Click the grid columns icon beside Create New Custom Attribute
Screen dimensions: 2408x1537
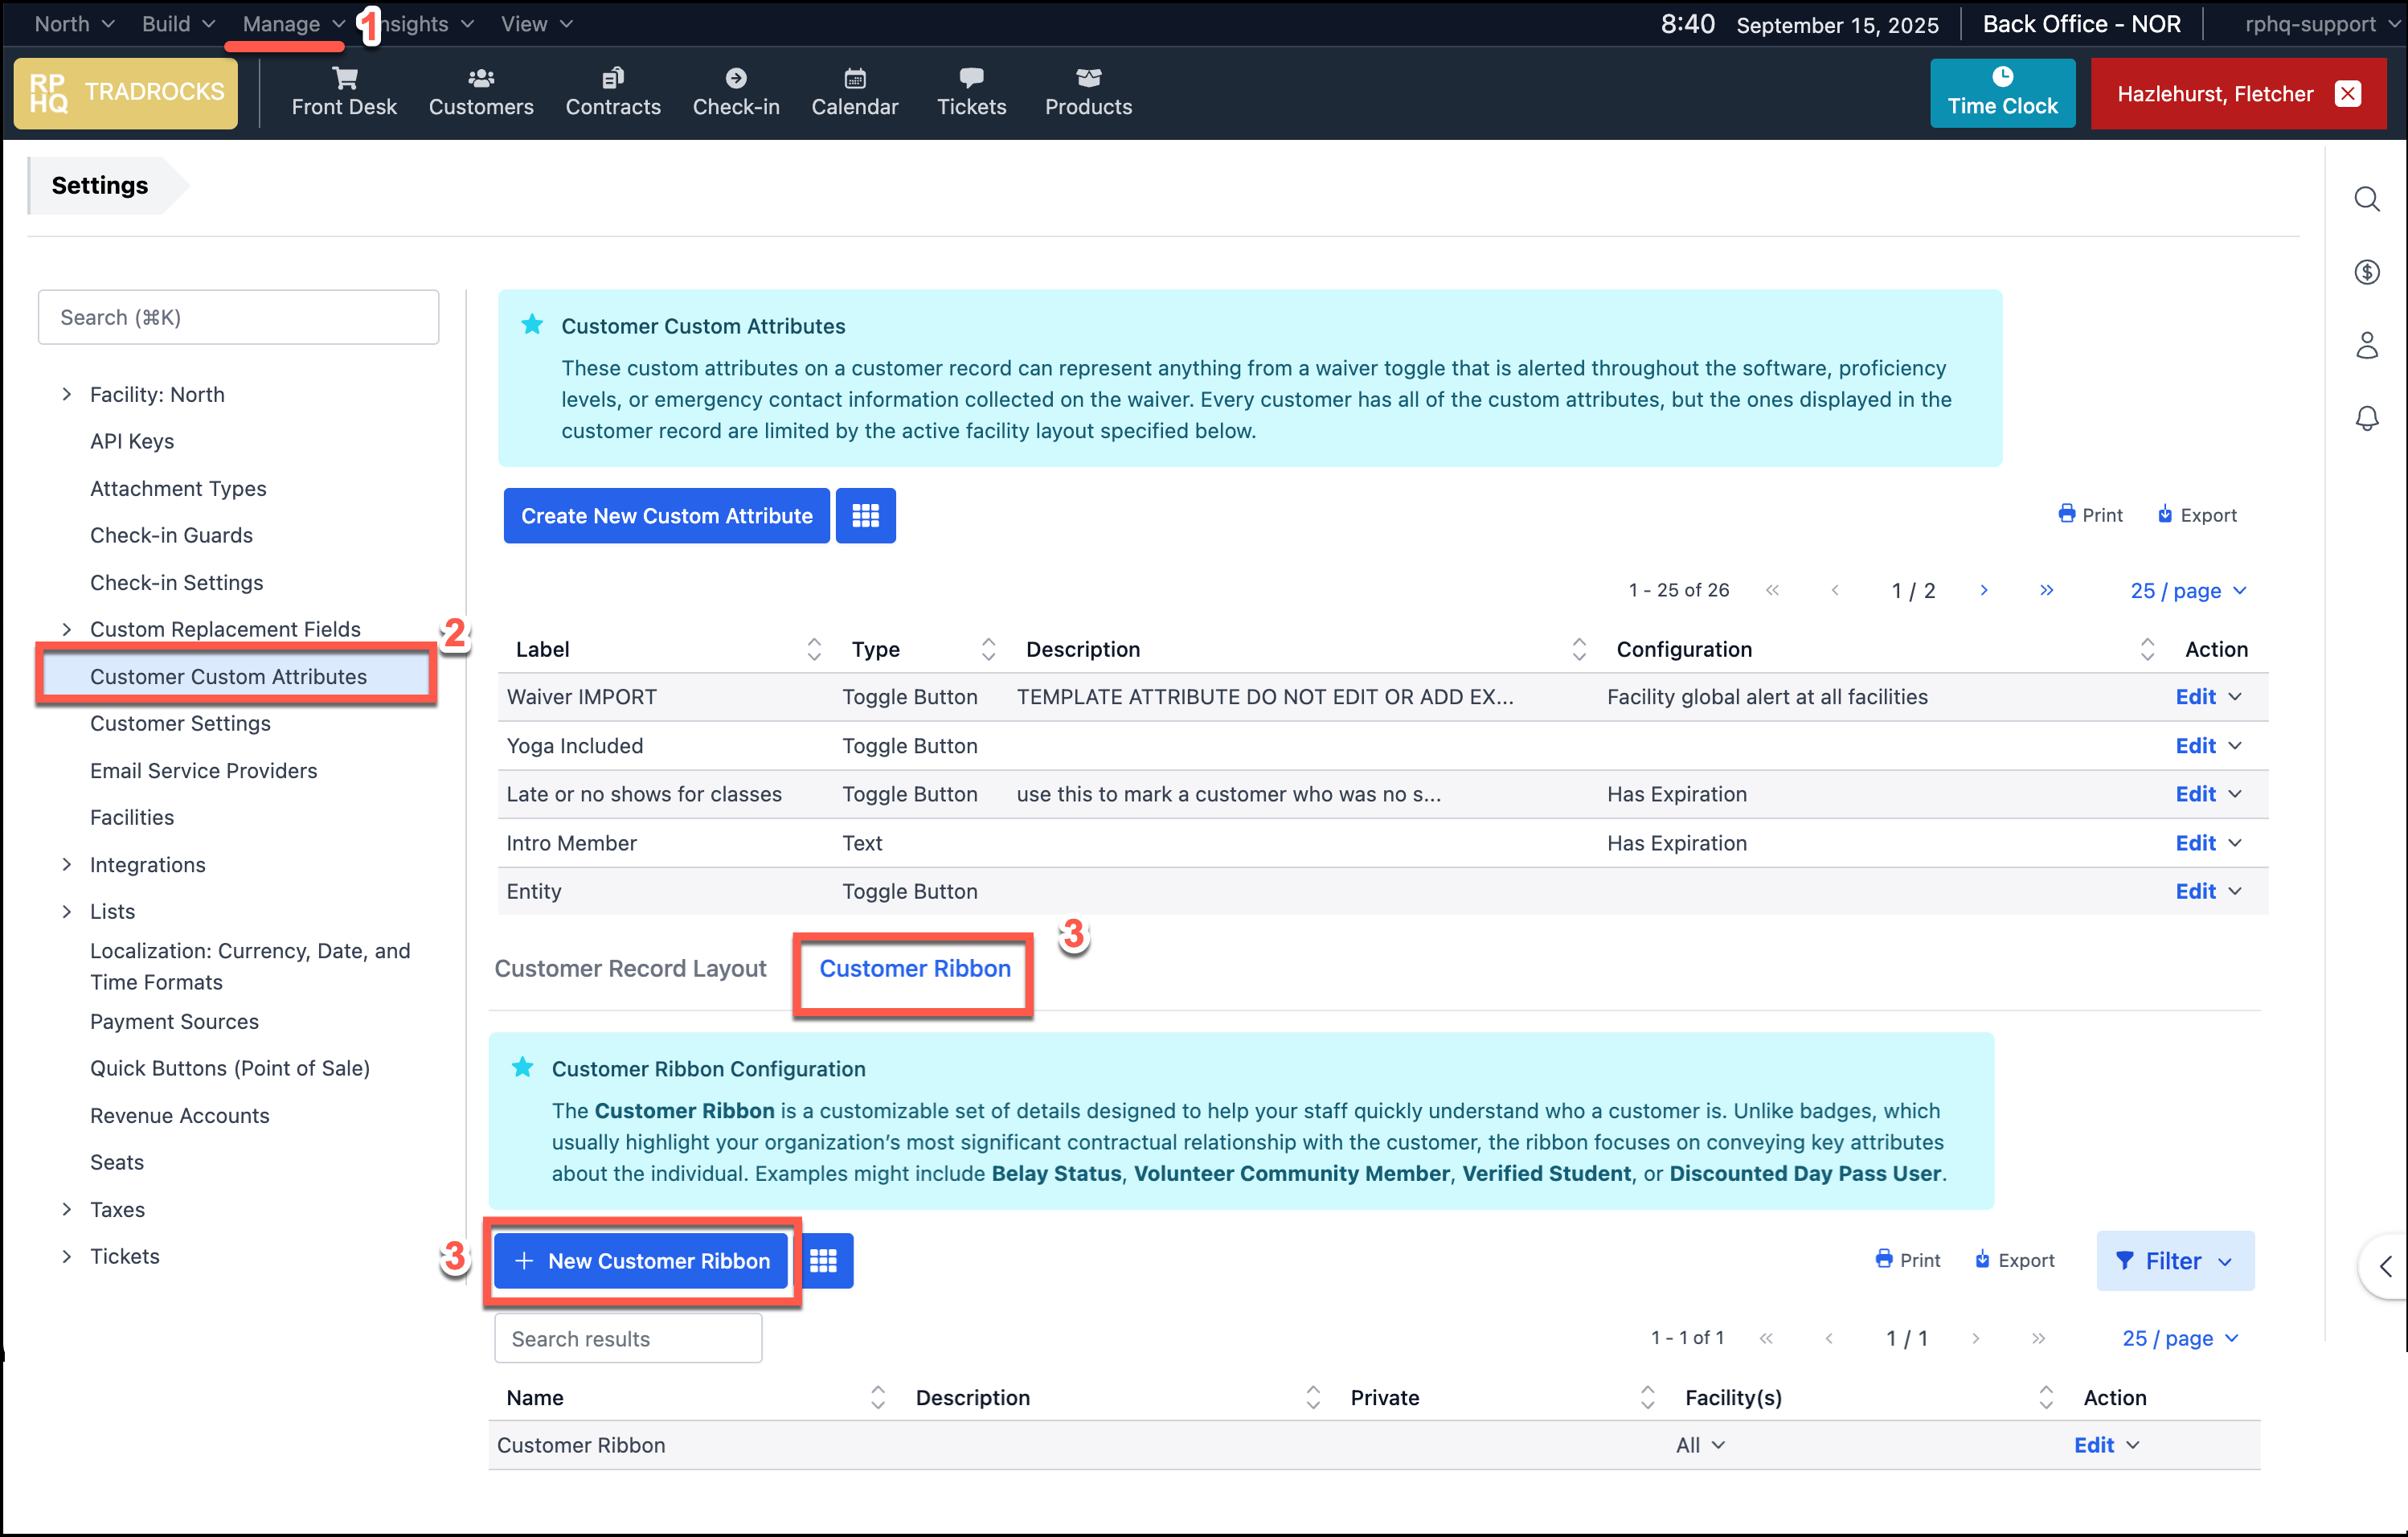coord(865,516)
